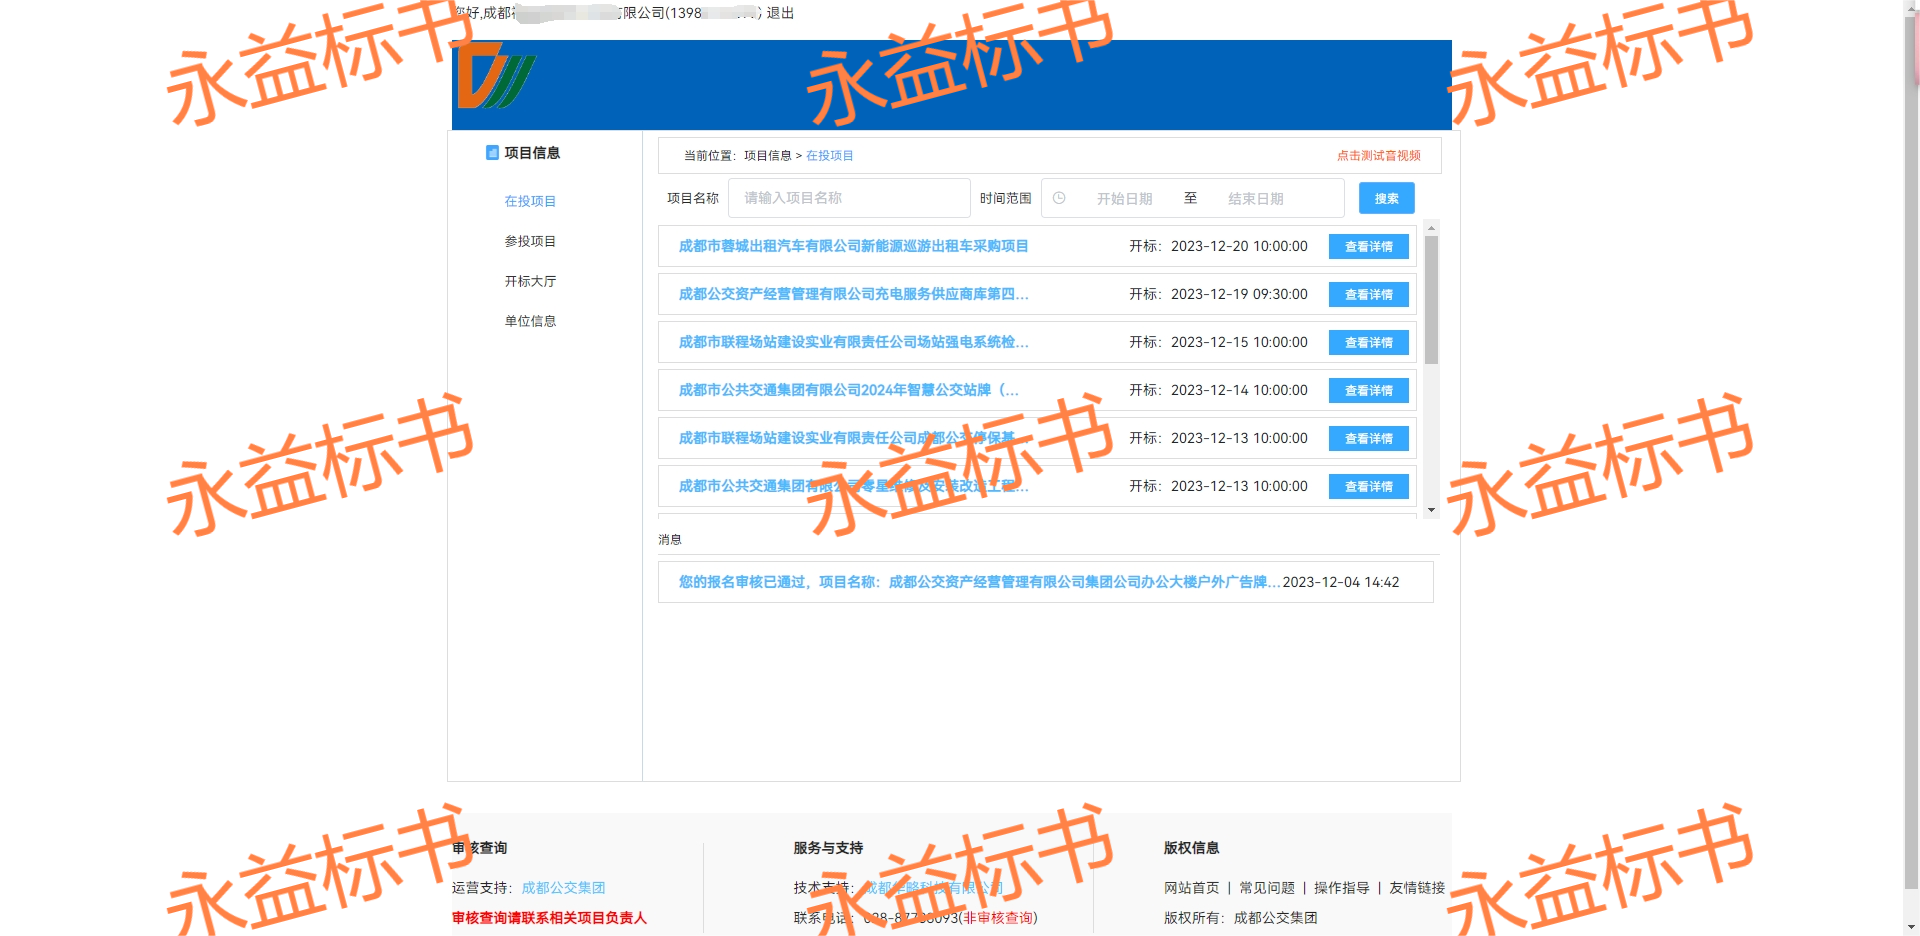This screenshot has width=1920, height=936.
Task: Open project 成都公交资产经营管理有限公司充电服务供应商库
Action: (853, 294)
